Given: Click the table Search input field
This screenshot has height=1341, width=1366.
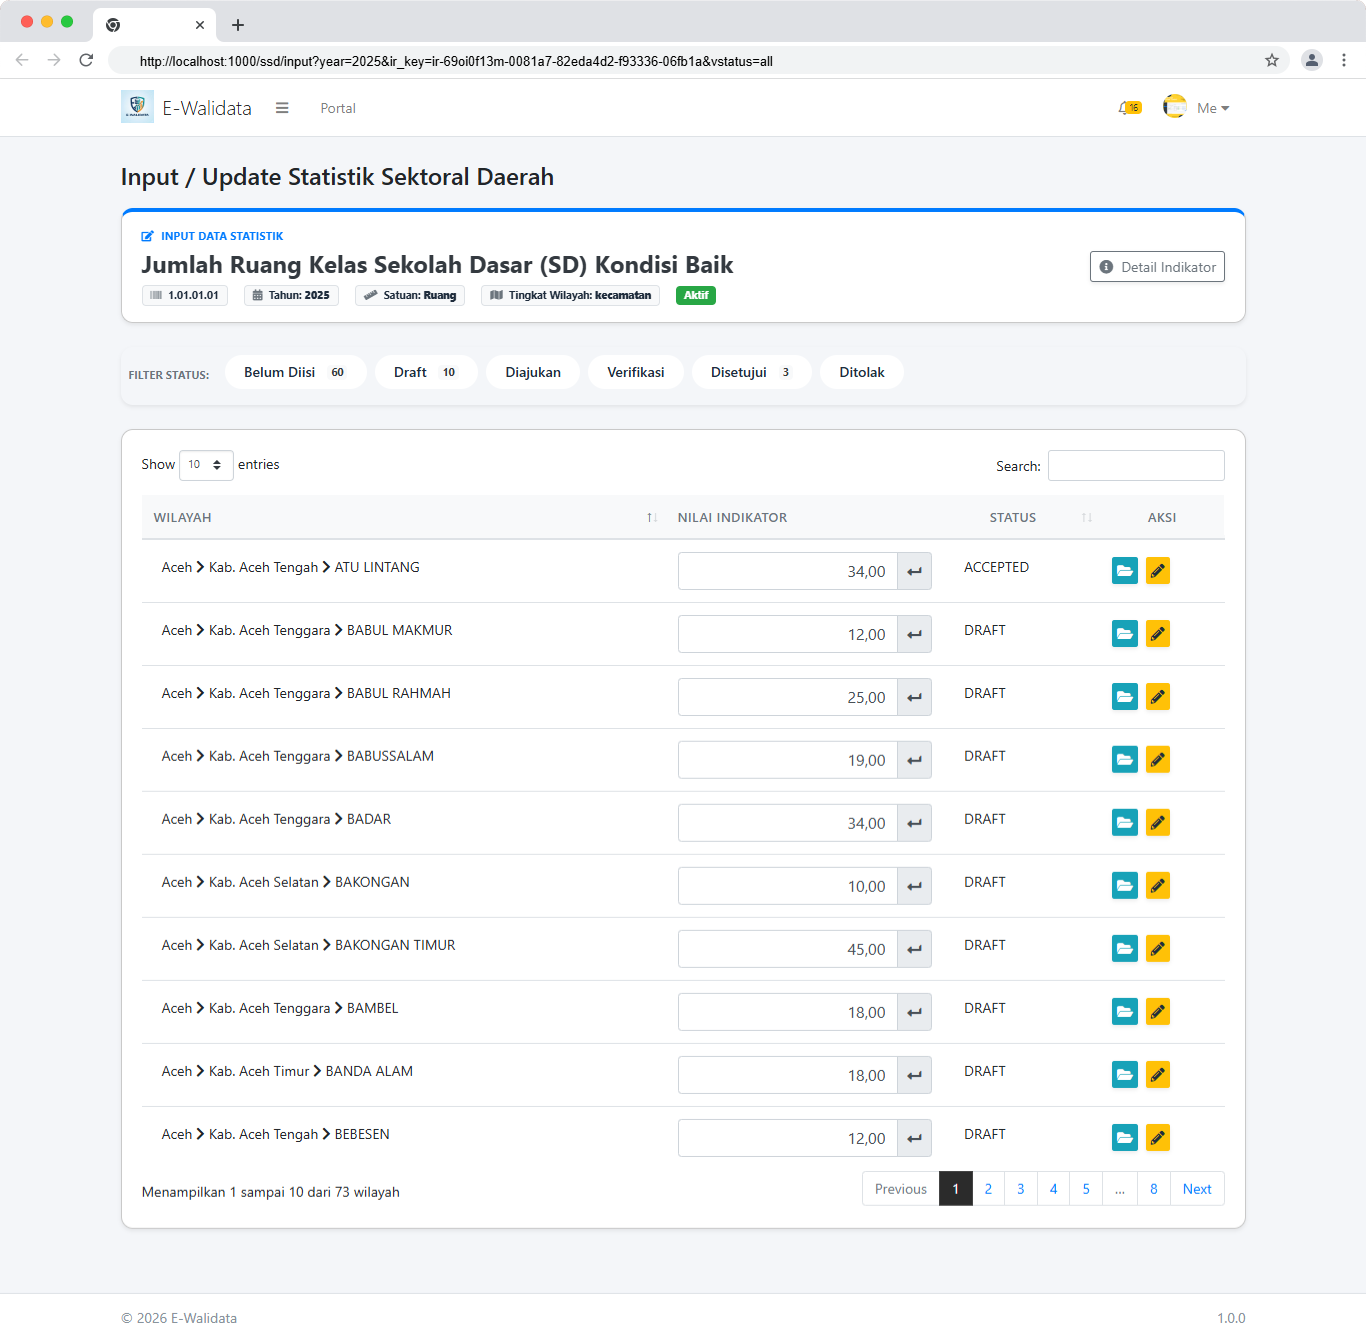Looking at the screenshot, I should point(1135,466).
